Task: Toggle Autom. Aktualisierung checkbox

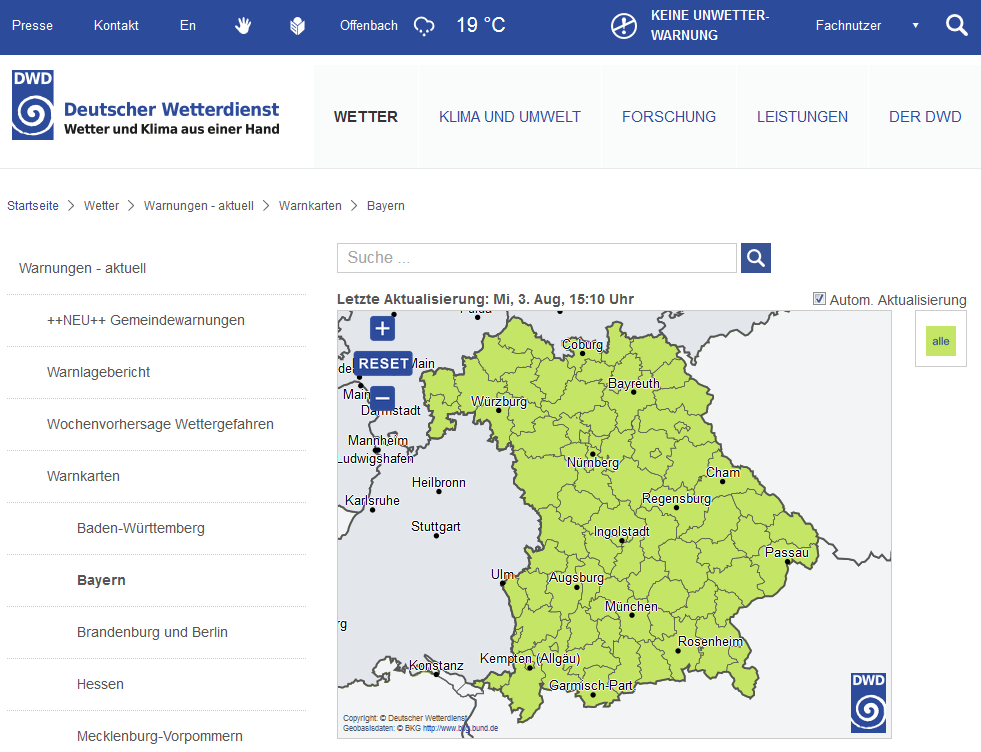Action: click(819, 299)
